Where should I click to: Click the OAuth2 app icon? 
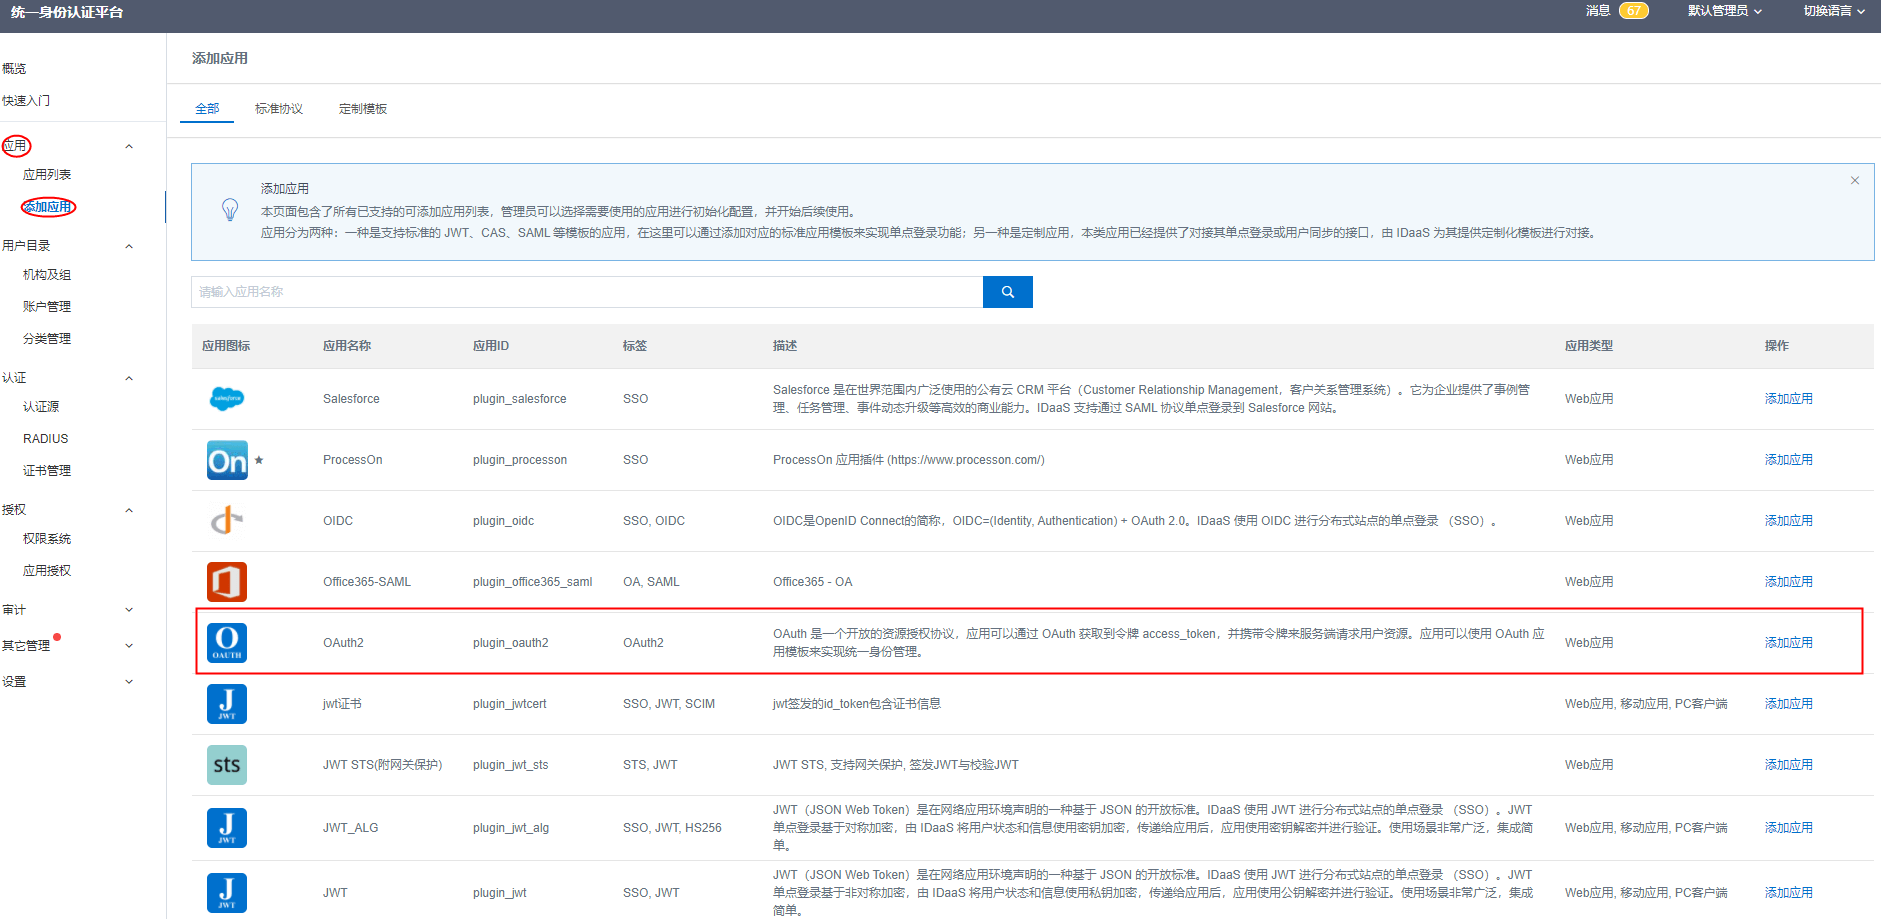[227, 643]
